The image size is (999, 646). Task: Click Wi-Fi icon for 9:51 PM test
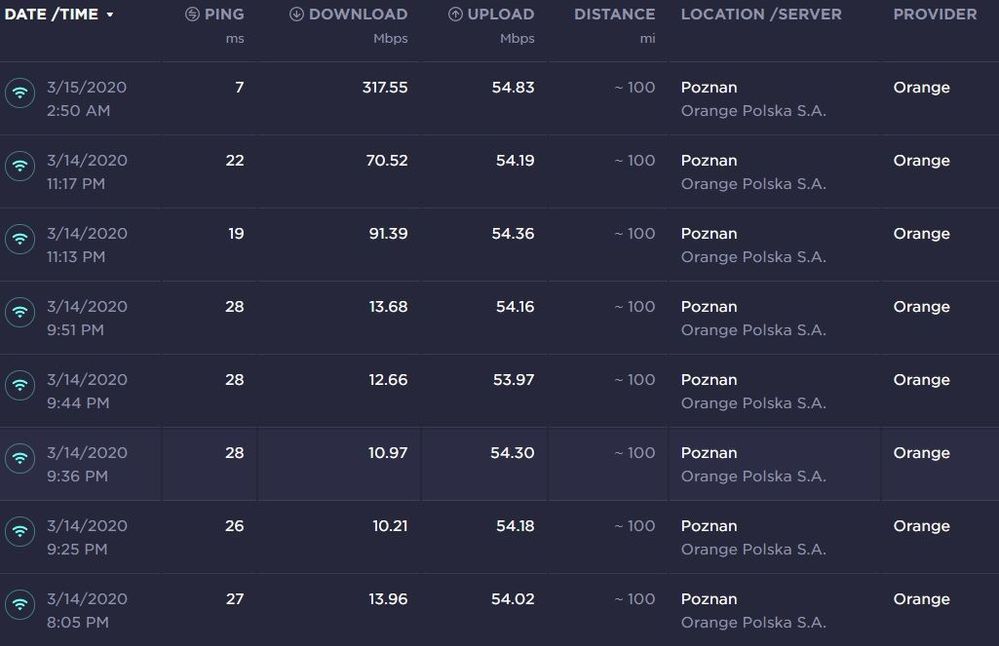click(20, 312)
